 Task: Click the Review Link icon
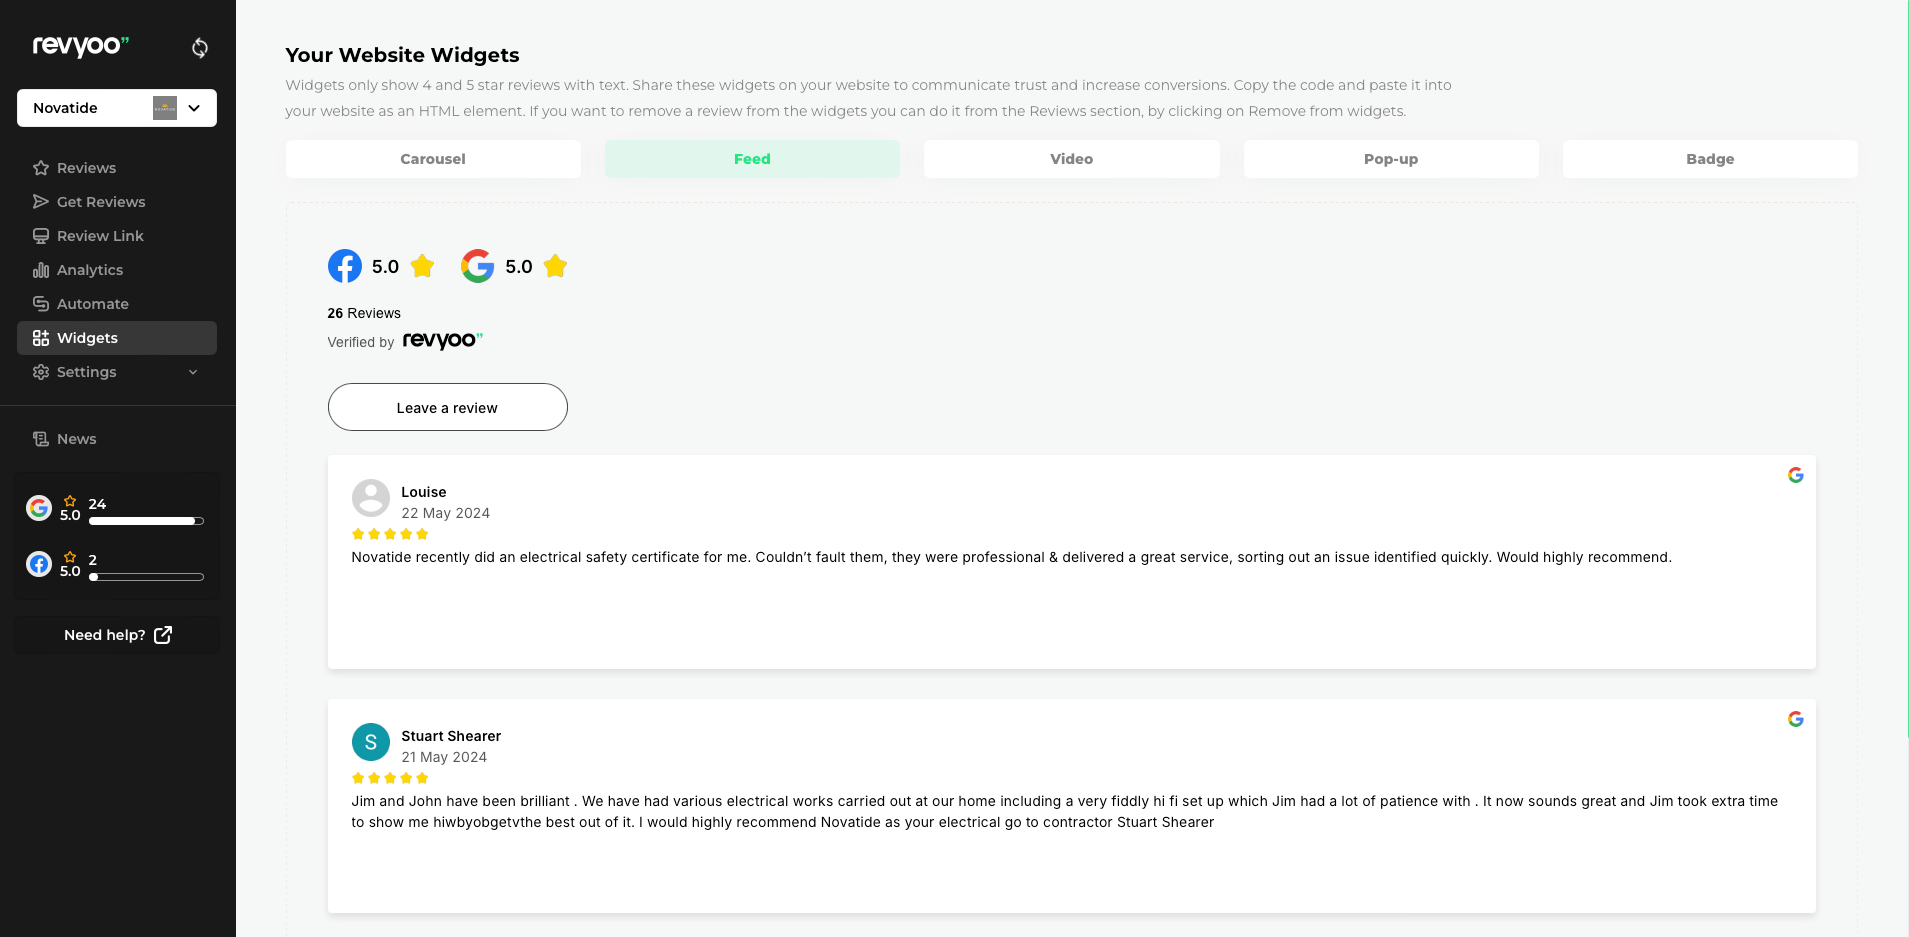[x=41, y=236]
